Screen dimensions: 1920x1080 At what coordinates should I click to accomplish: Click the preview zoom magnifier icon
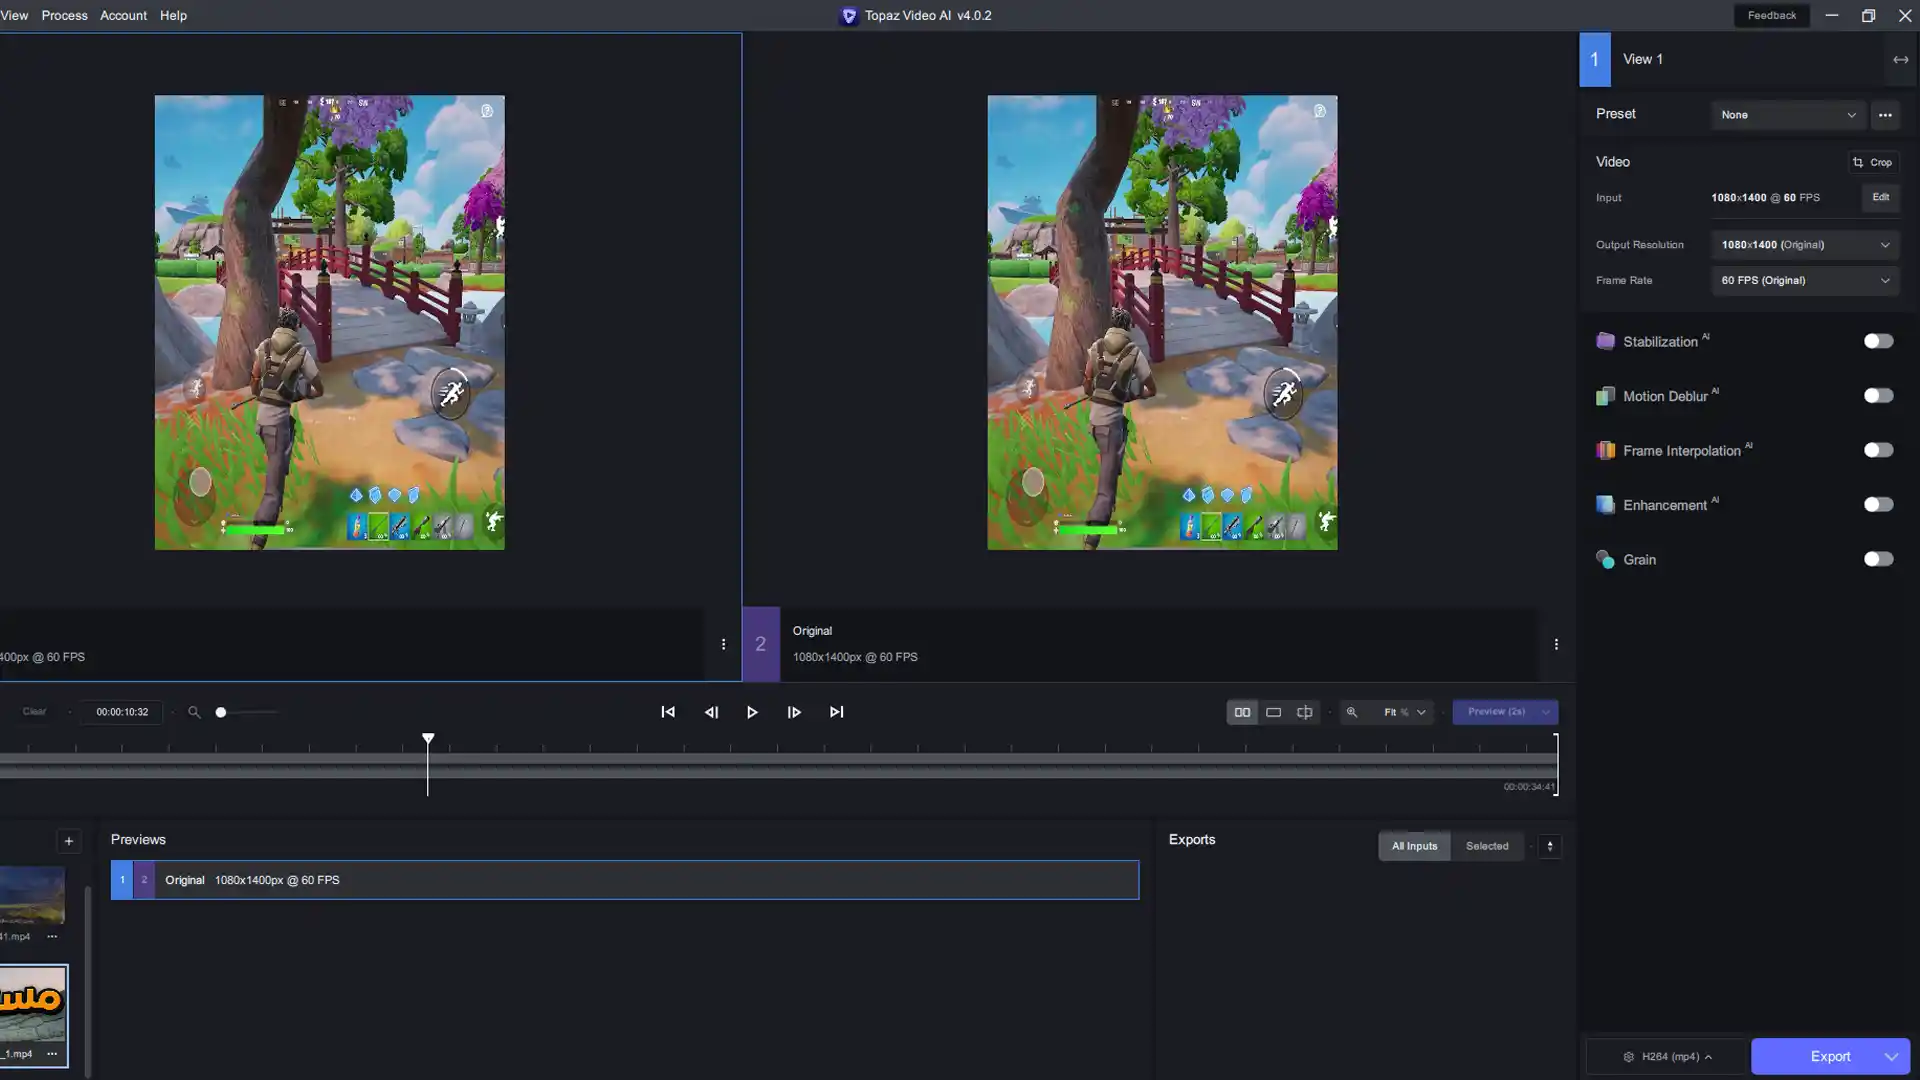coord(1352,712)
